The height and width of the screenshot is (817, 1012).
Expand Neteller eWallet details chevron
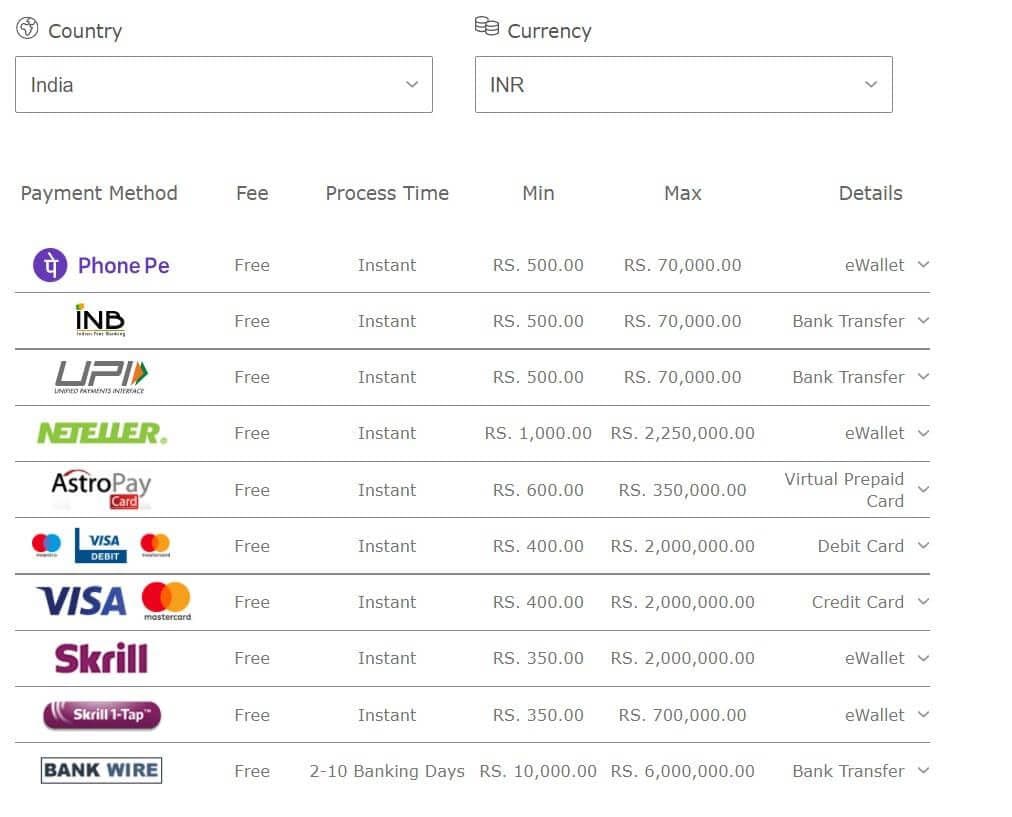[x=923, y=433]
